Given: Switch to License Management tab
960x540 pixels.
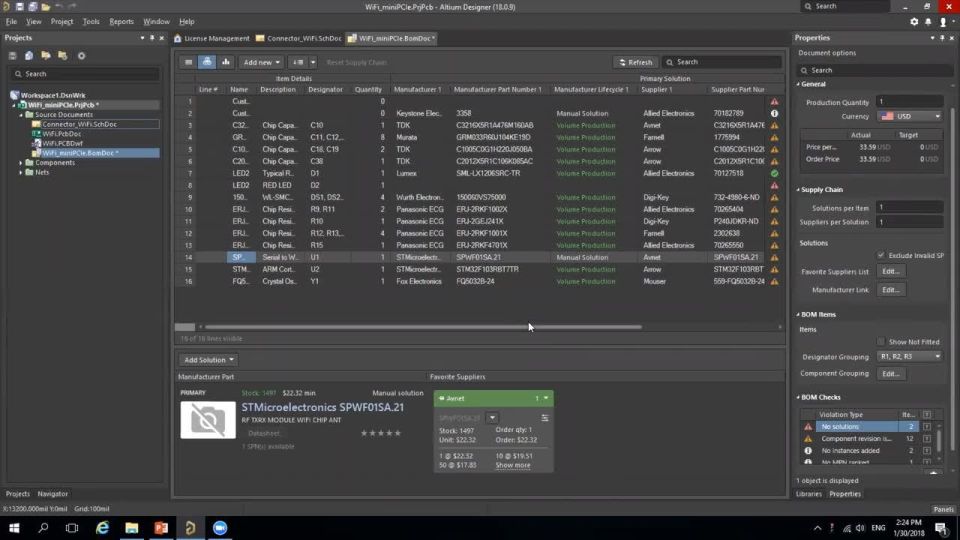Looking at the screenshot, I should [212, 38].
